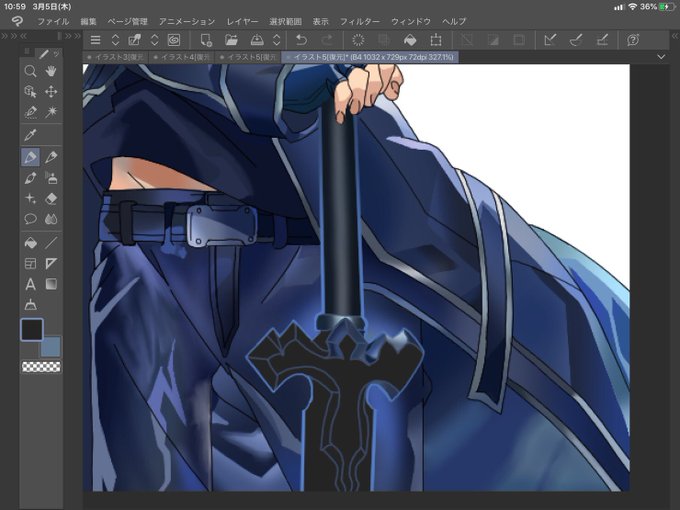The height and width of the screenshot is (510, 680).
Task: Open the help support speech bubble icon
Action: (633, 40)
